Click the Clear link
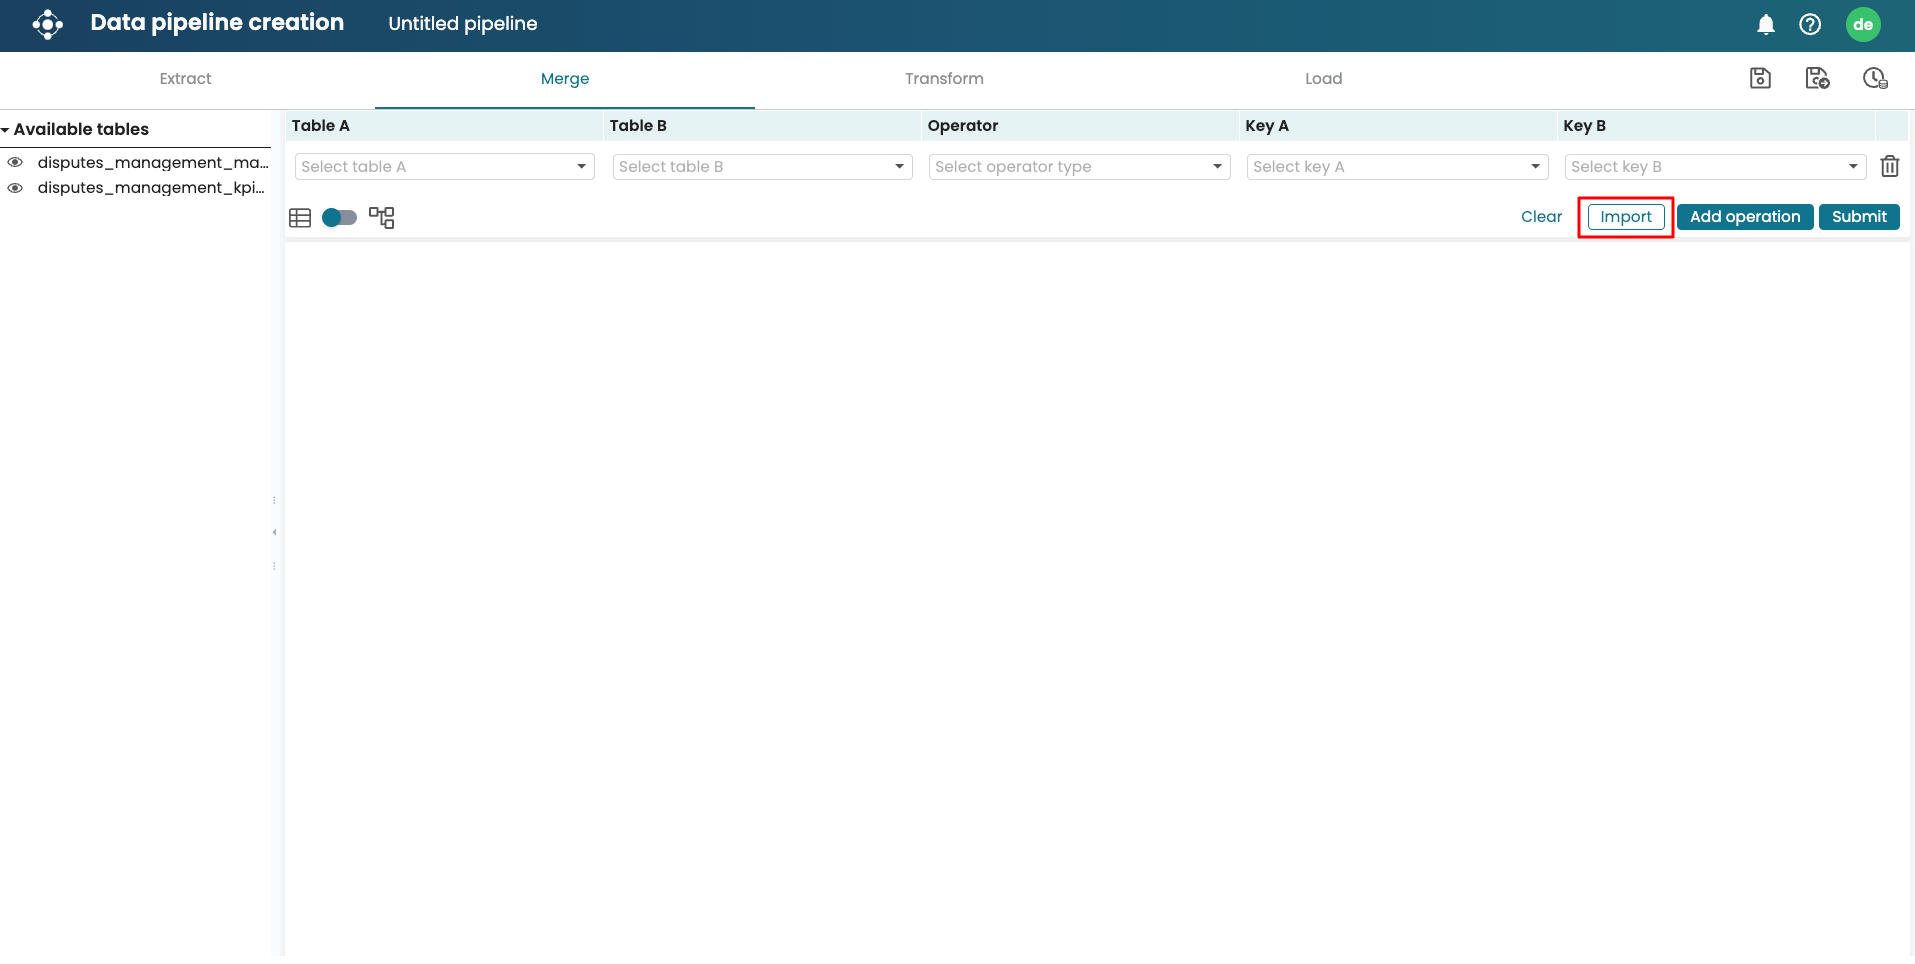Viewport: 1915px width, 964px height. 1540,217
